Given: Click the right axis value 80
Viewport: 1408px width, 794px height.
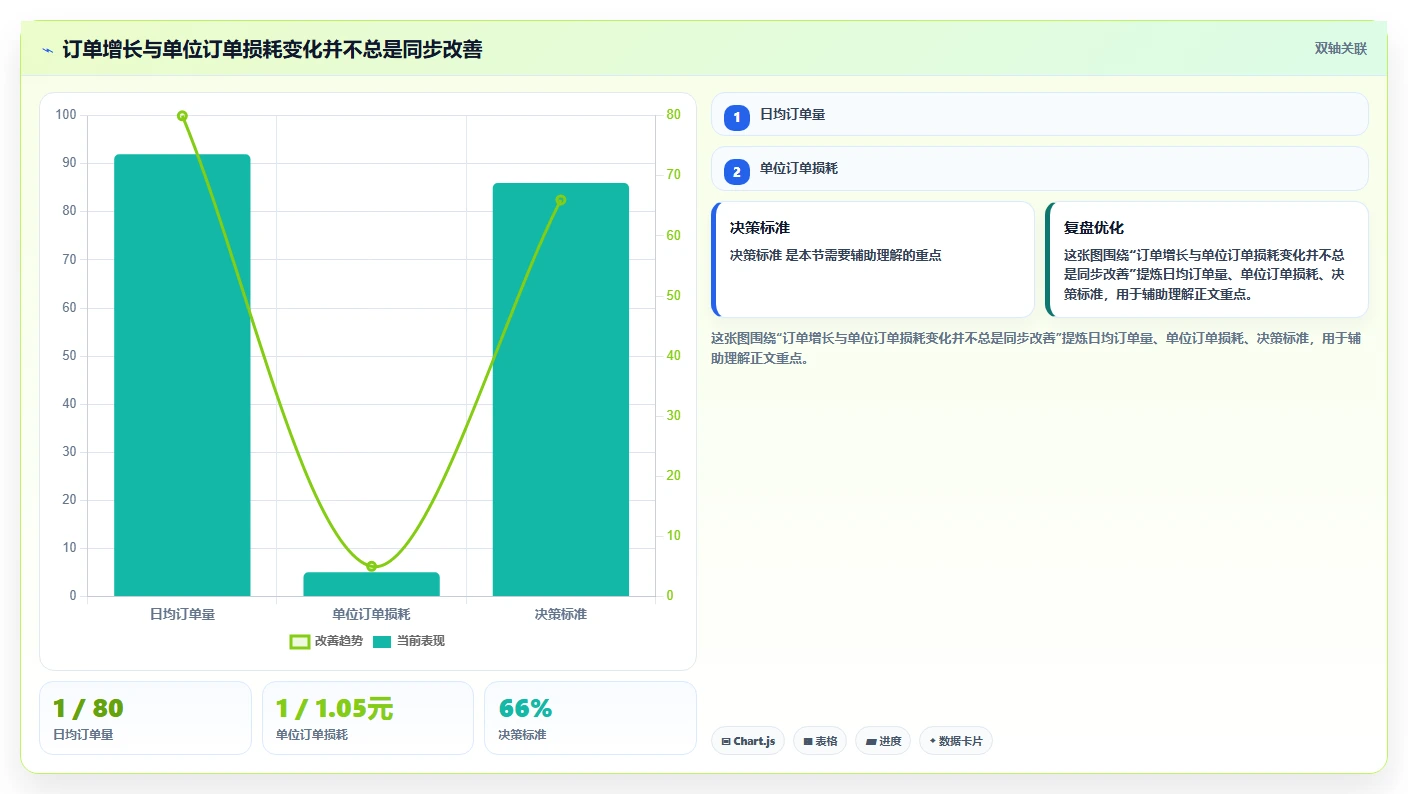Looking at the screenshot, I should pyautogui.click(x=673, y=115).
